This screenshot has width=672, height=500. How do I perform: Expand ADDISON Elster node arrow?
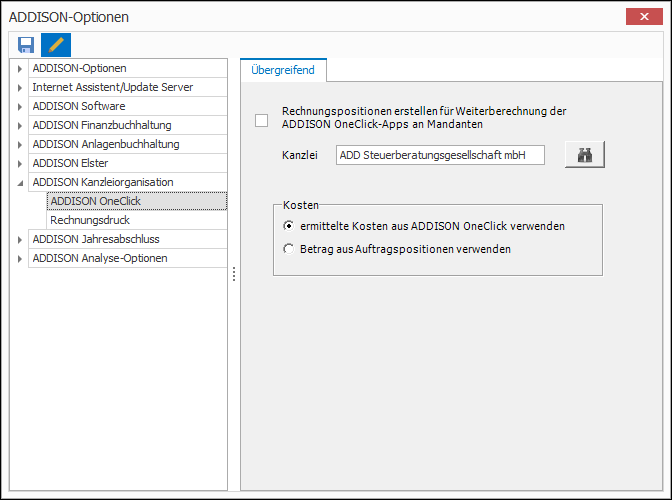20,164
